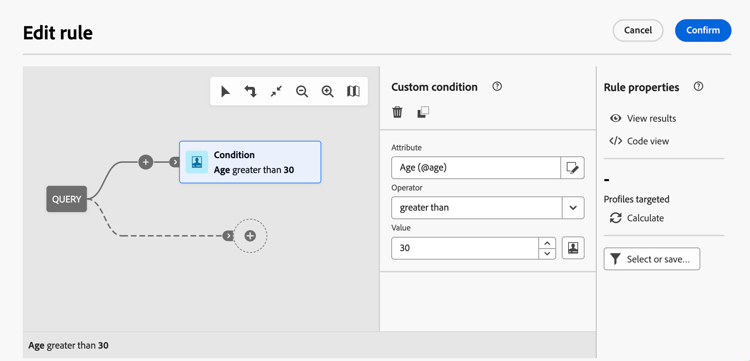
Task: Open Select or save filter button
Action: pyautogui.click(x=652, y=259)
